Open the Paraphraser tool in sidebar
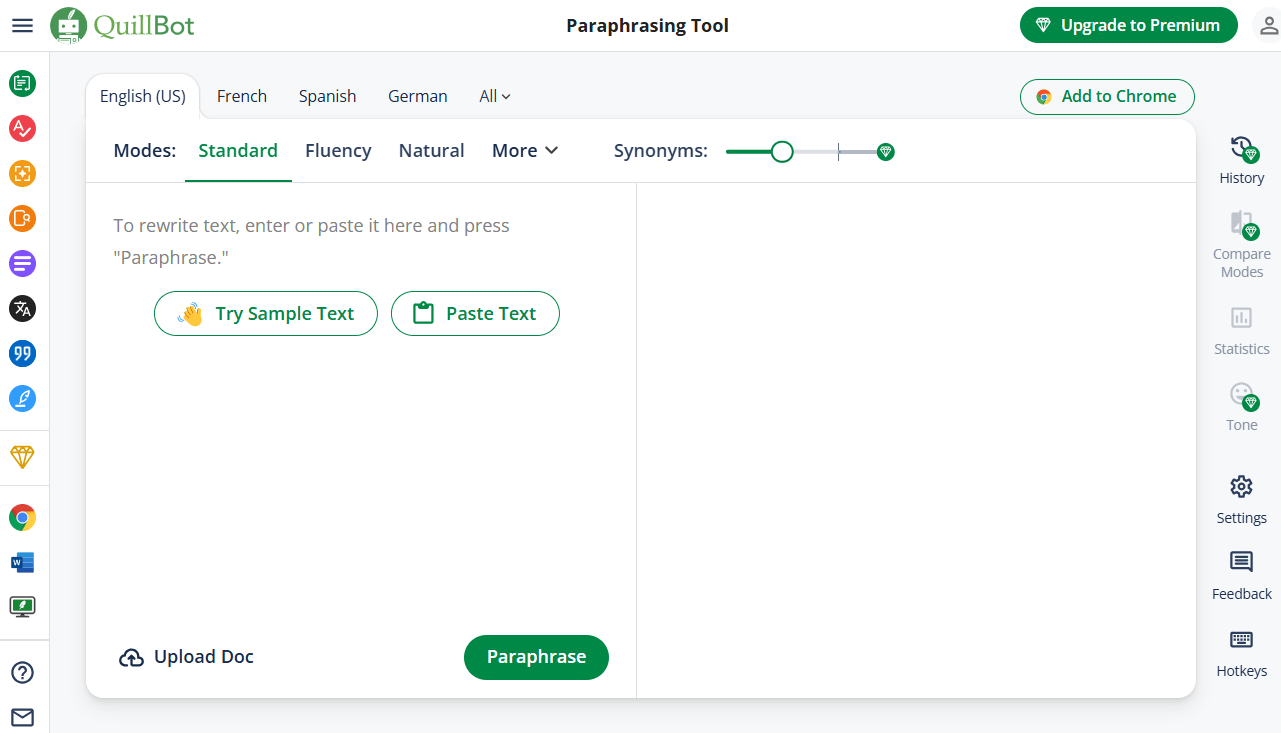1281x733 pixels. pos(22,83)
